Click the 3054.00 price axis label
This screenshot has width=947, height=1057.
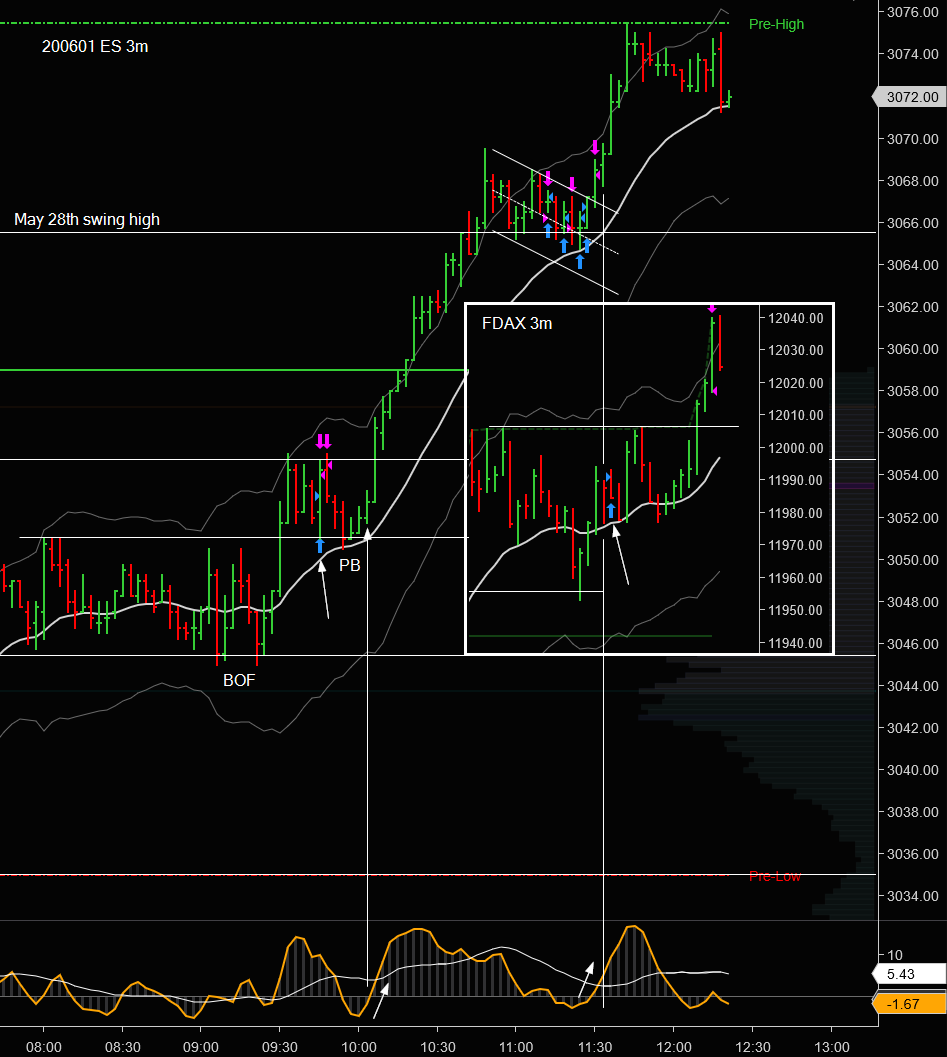[x=913, y=475]
